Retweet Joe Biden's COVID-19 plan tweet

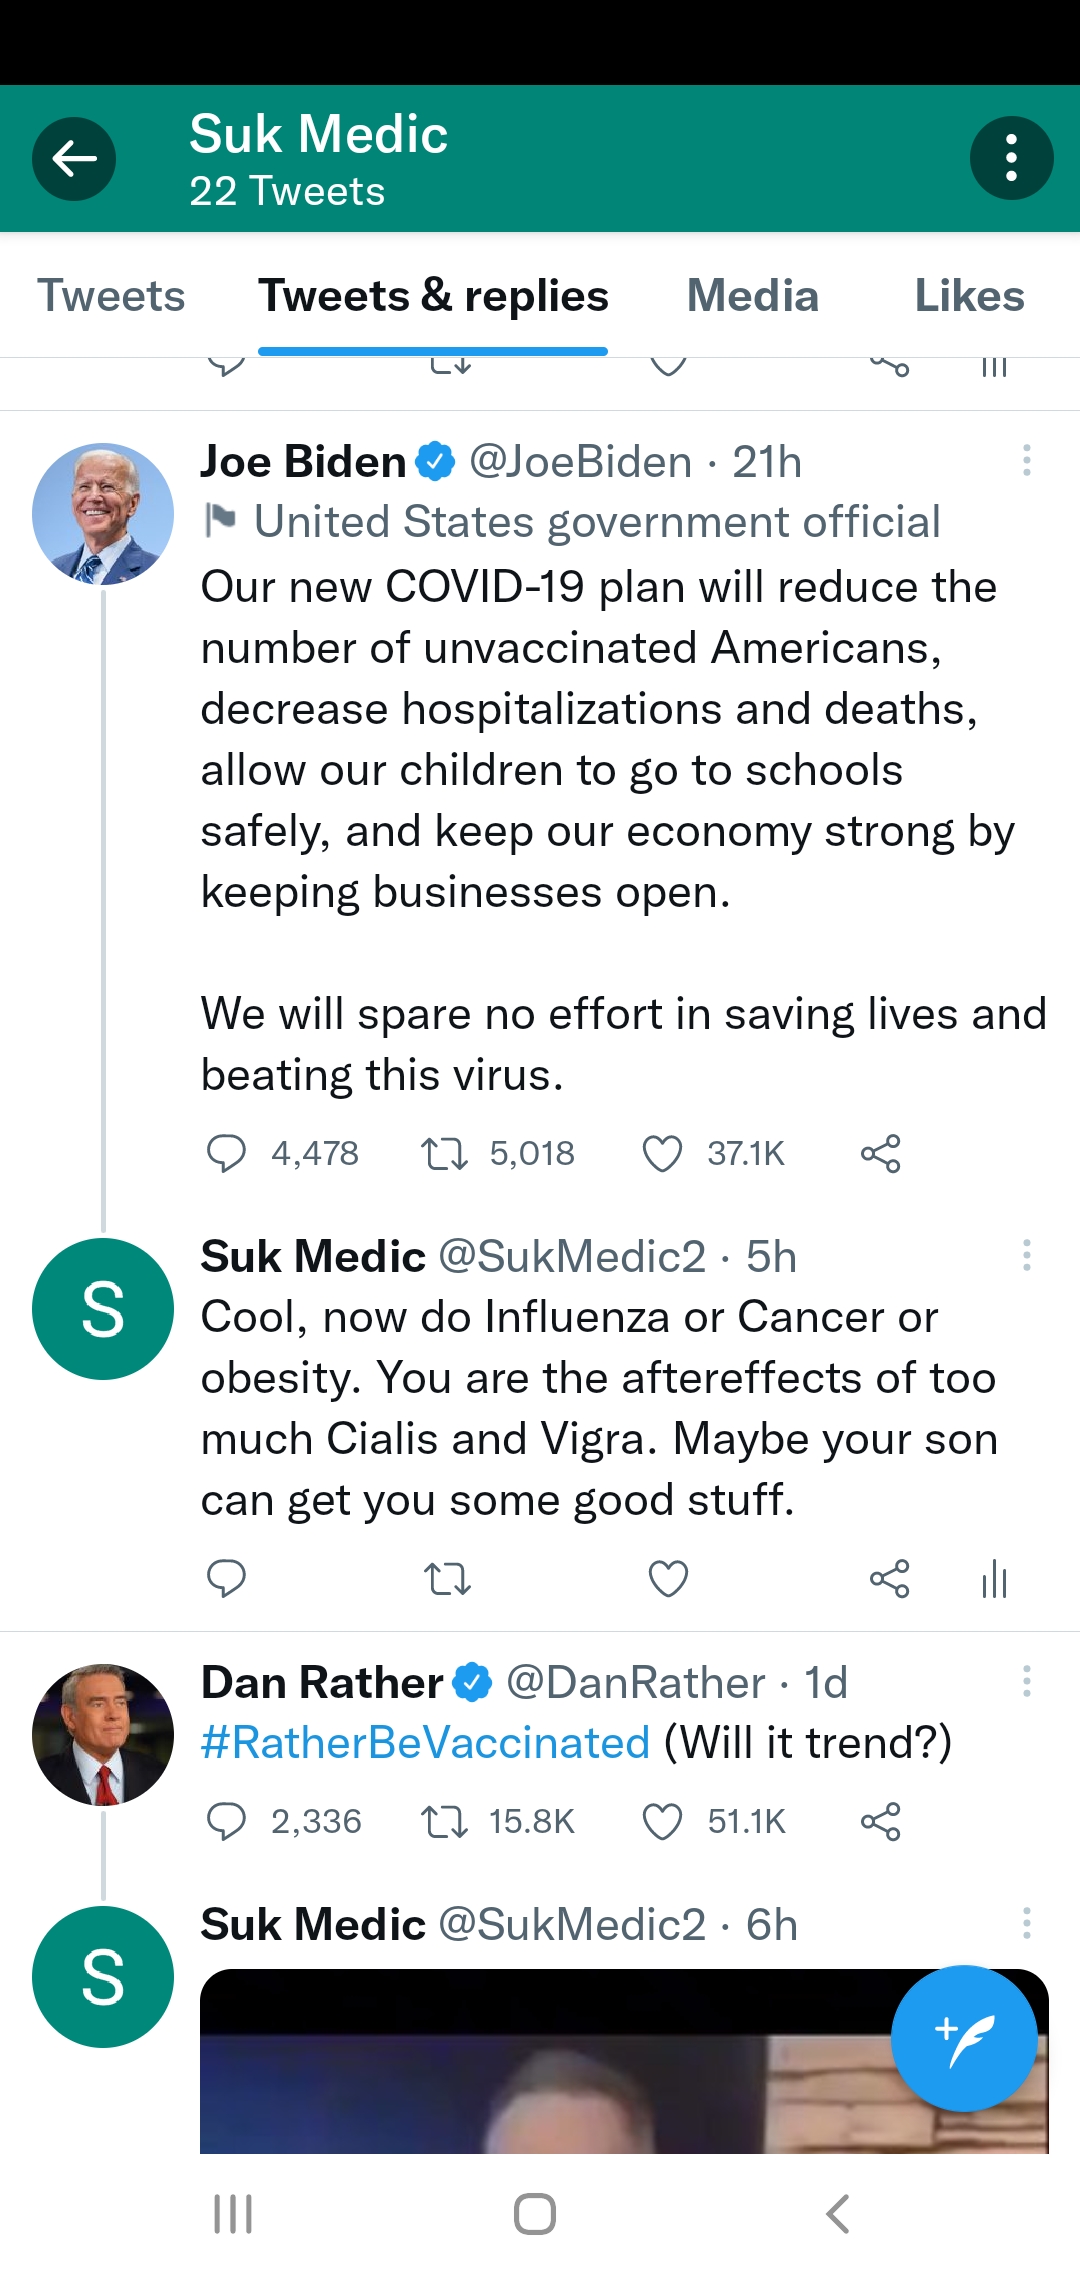(x=445, y=1153)
